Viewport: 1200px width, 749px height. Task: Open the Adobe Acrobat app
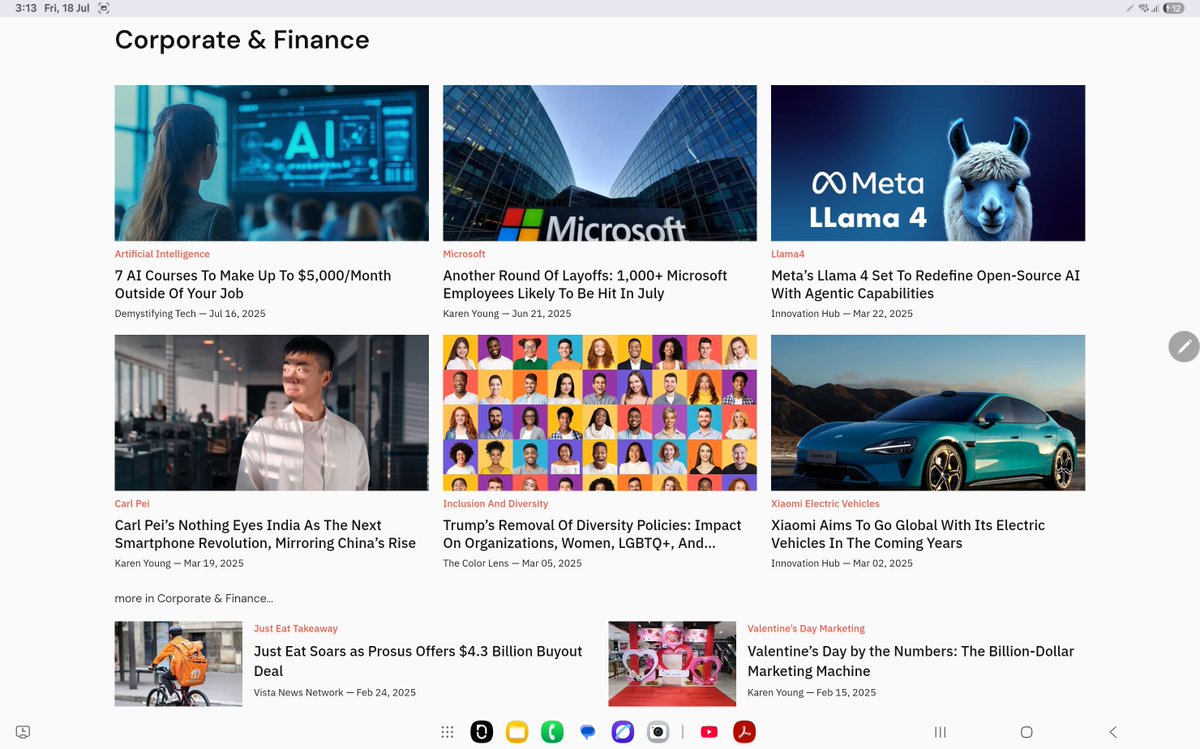point(744,732)
